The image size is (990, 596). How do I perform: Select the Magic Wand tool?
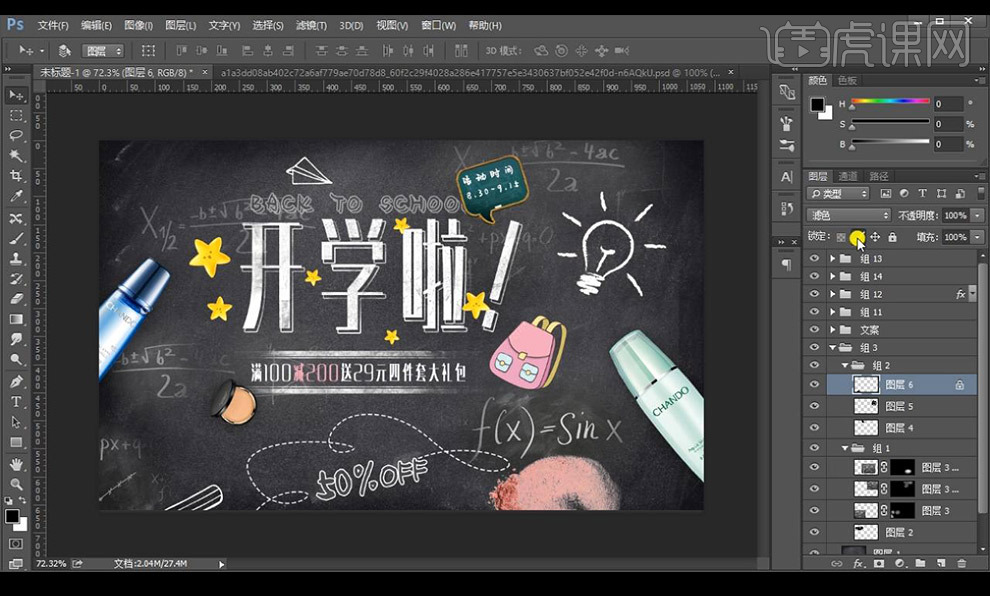pos(16,155)
